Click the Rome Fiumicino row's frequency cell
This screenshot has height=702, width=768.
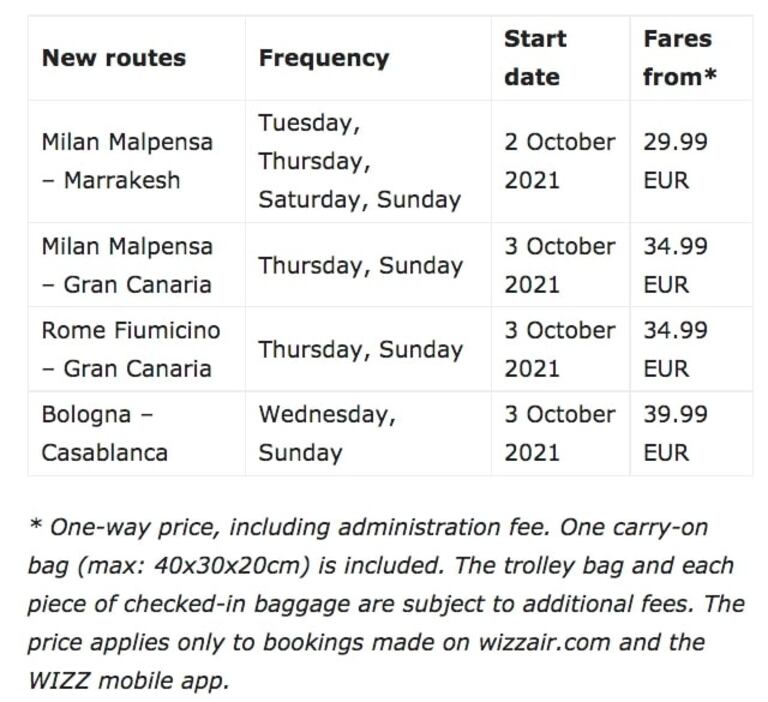click(x=360, y=349)
